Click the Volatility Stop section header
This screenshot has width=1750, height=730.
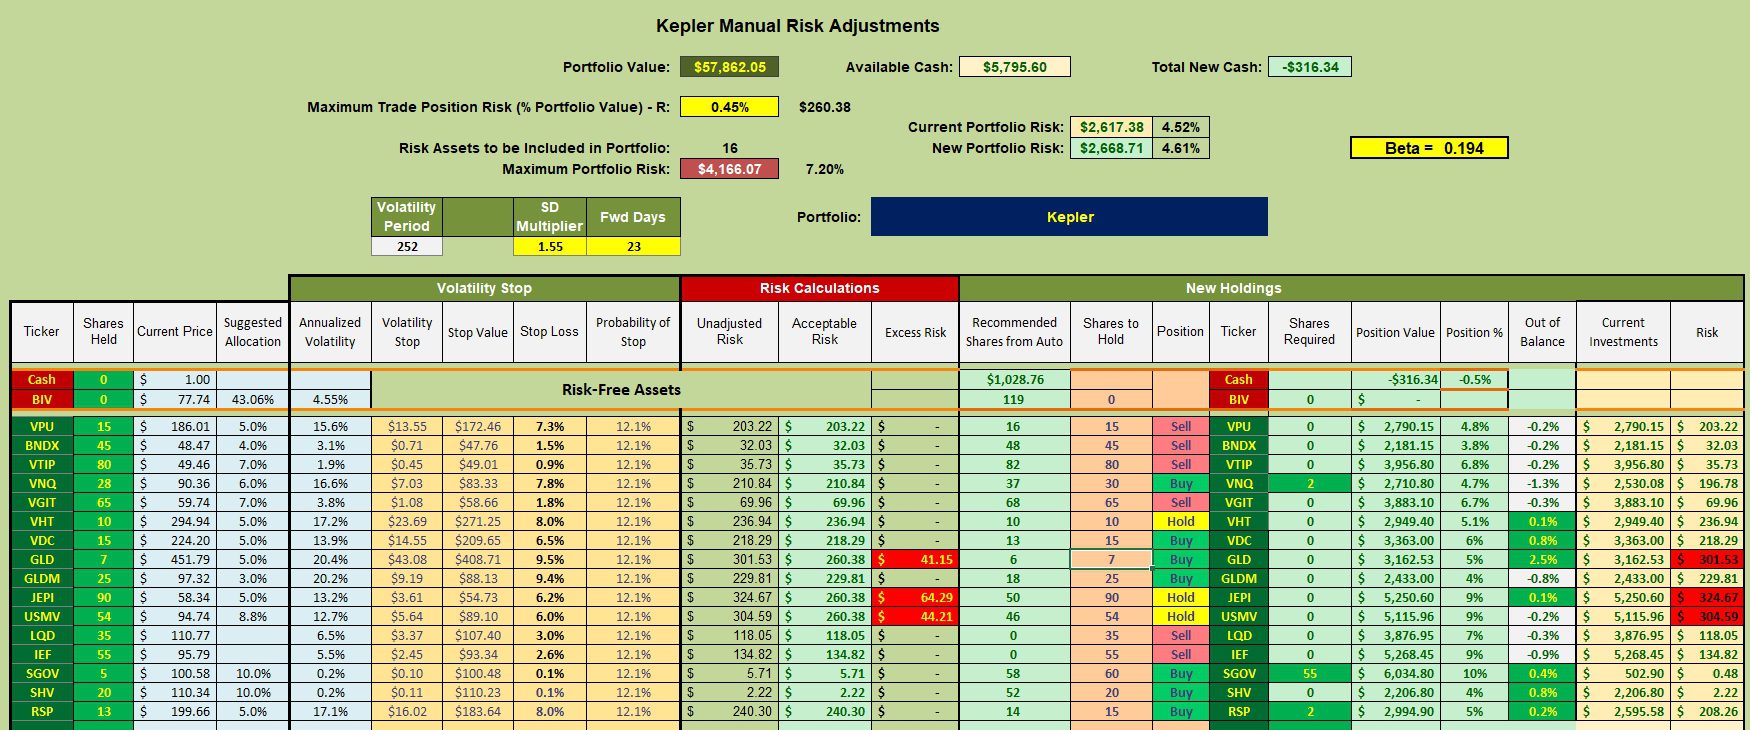[x=484, y=288]
